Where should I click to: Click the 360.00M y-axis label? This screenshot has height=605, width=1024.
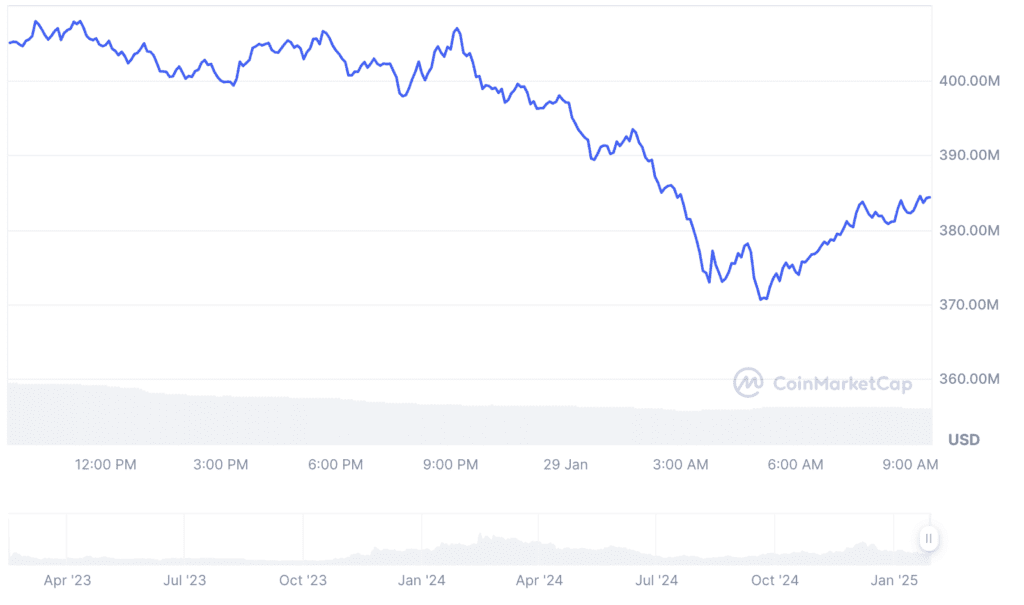[970, 380]
